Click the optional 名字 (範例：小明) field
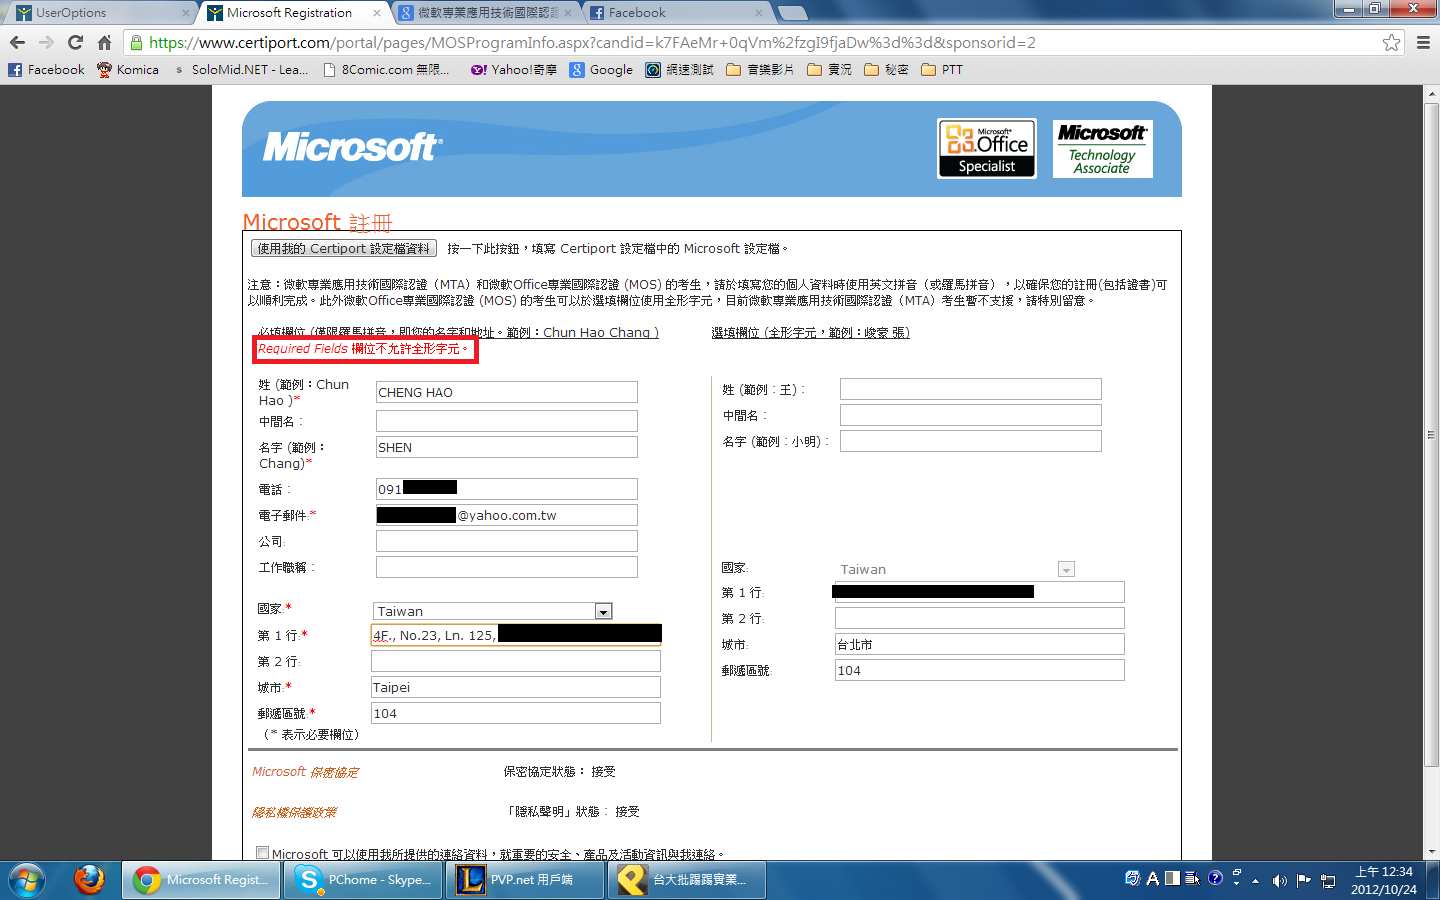This screenshot has width=1440, height=900. (971, 441)
